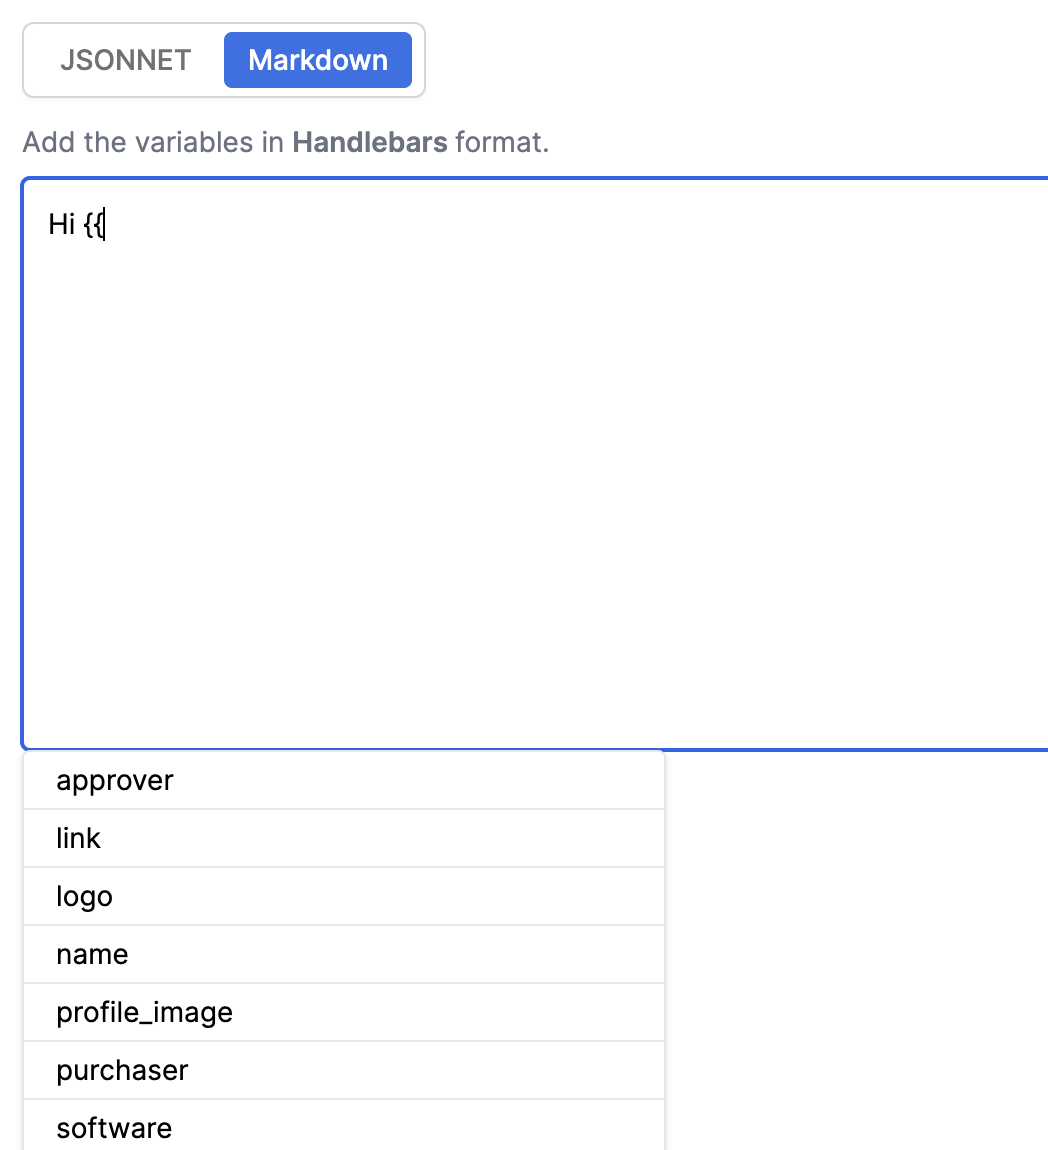Viewport: 1048px width, 1150px height.
Task: Insert the purchaser variable
Action: (344, 1070)
